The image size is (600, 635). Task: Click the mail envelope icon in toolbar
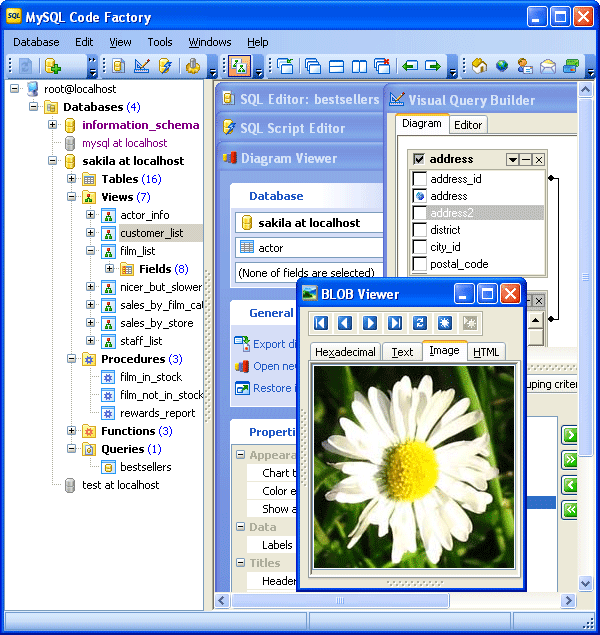[547, 66]
